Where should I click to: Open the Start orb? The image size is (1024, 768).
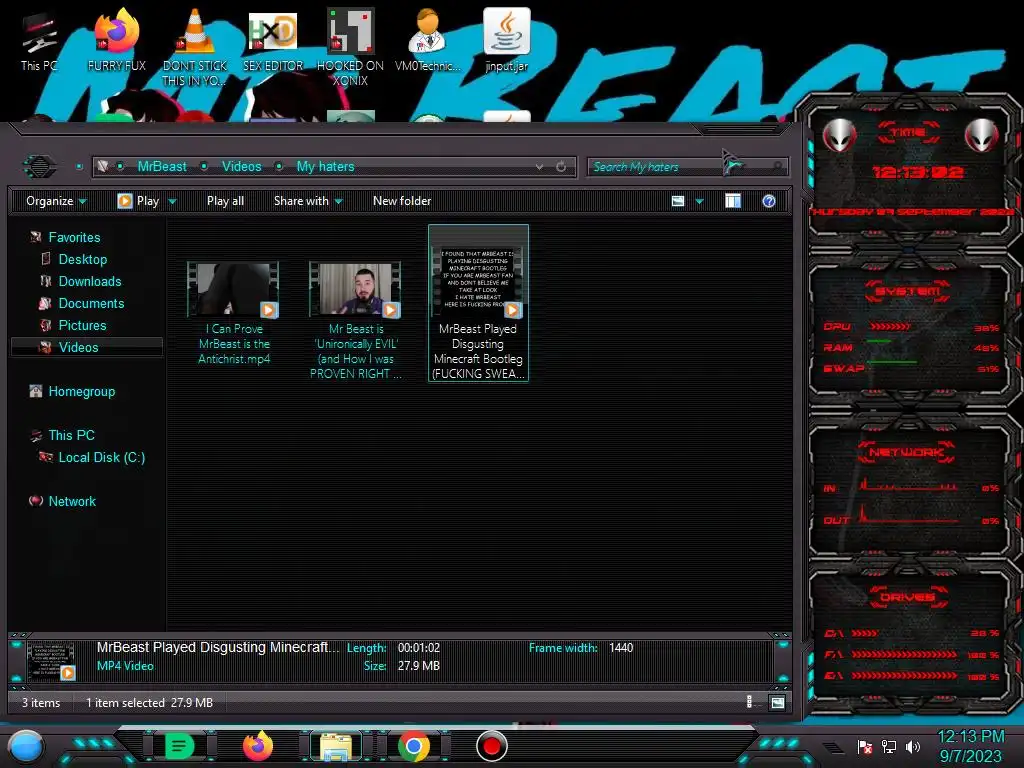(25, 746)
